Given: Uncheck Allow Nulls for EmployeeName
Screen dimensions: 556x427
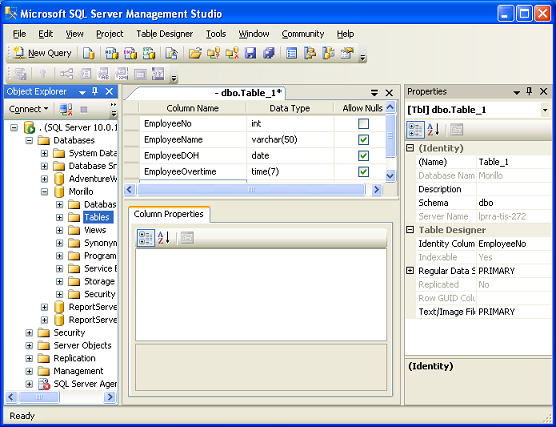Looking at the screenshot, I should [x=363, y=139].
